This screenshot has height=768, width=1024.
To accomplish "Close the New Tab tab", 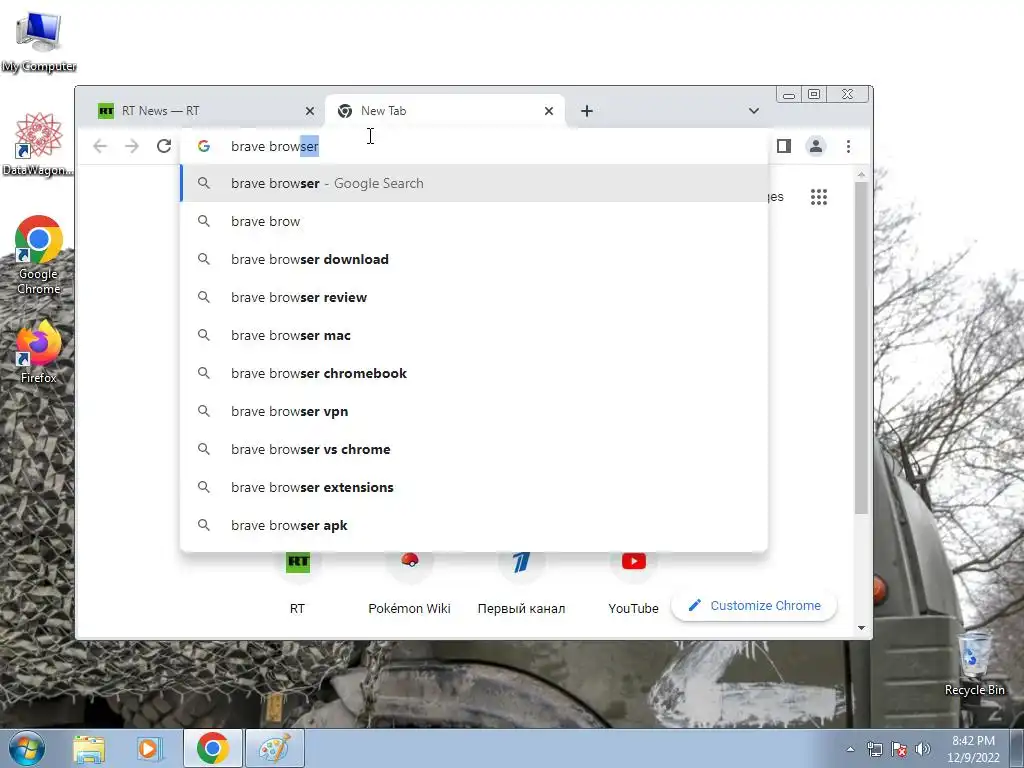I will 549,111.
